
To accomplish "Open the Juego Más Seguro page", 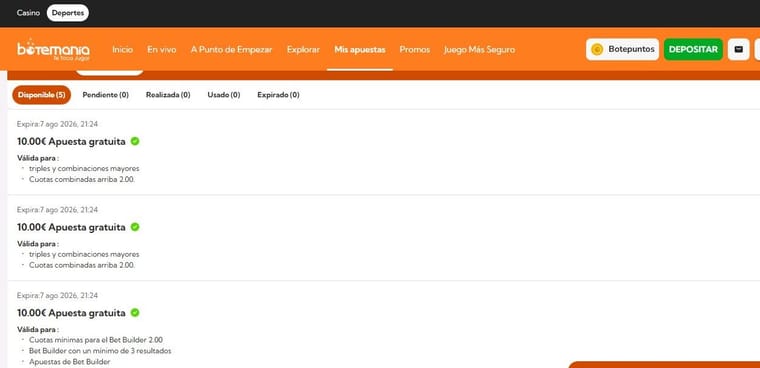I will pyautogui.click(x=479, y=49).
